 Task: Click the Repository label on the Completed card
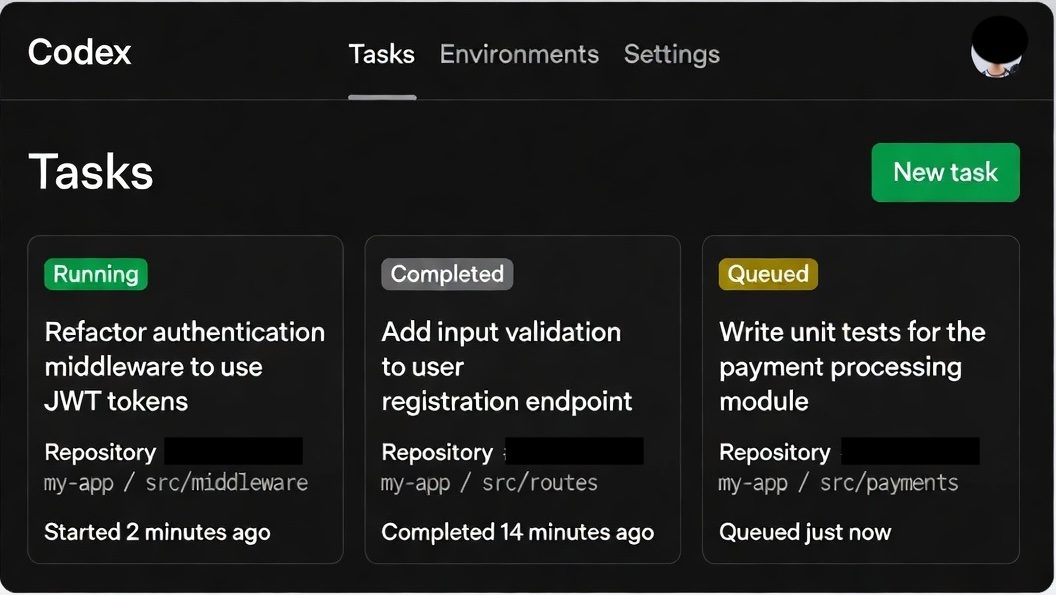(x=437, y=451)
